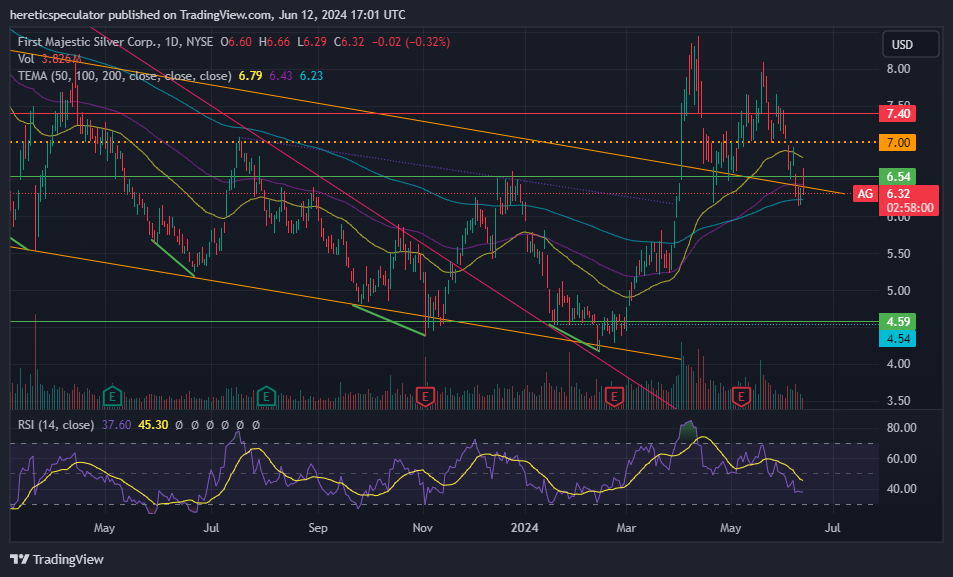Viewport: 953px width, 577px height.
Task: Click the 60.00 RSI axis label
Action: [901, 458]
